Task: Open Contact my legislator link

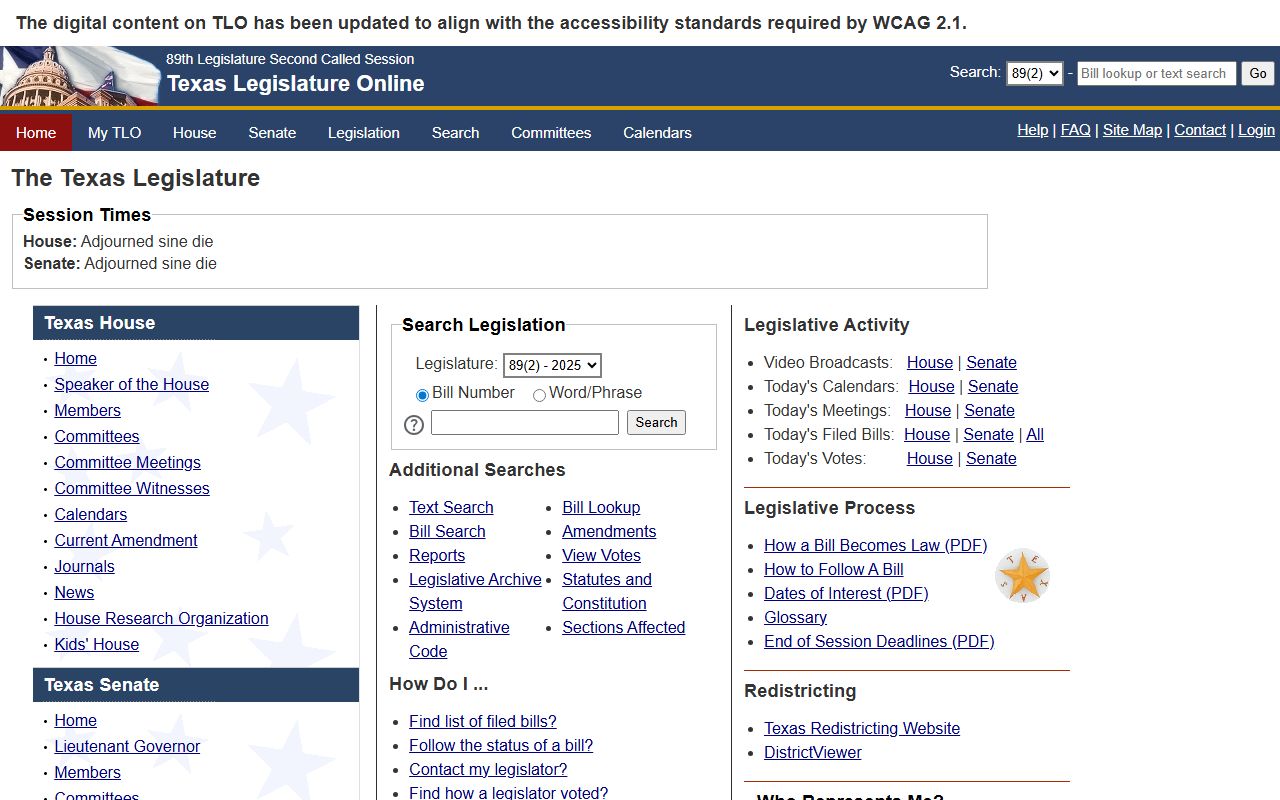Action: (488, 769)
